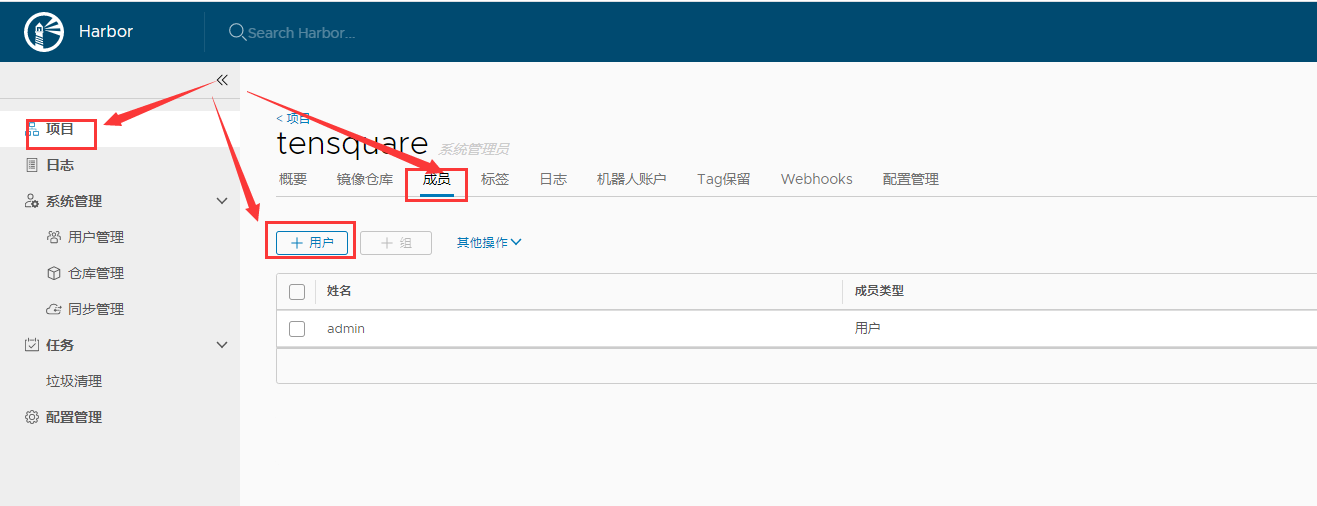Check the checkbox for the admin row

tap(297, 328)
